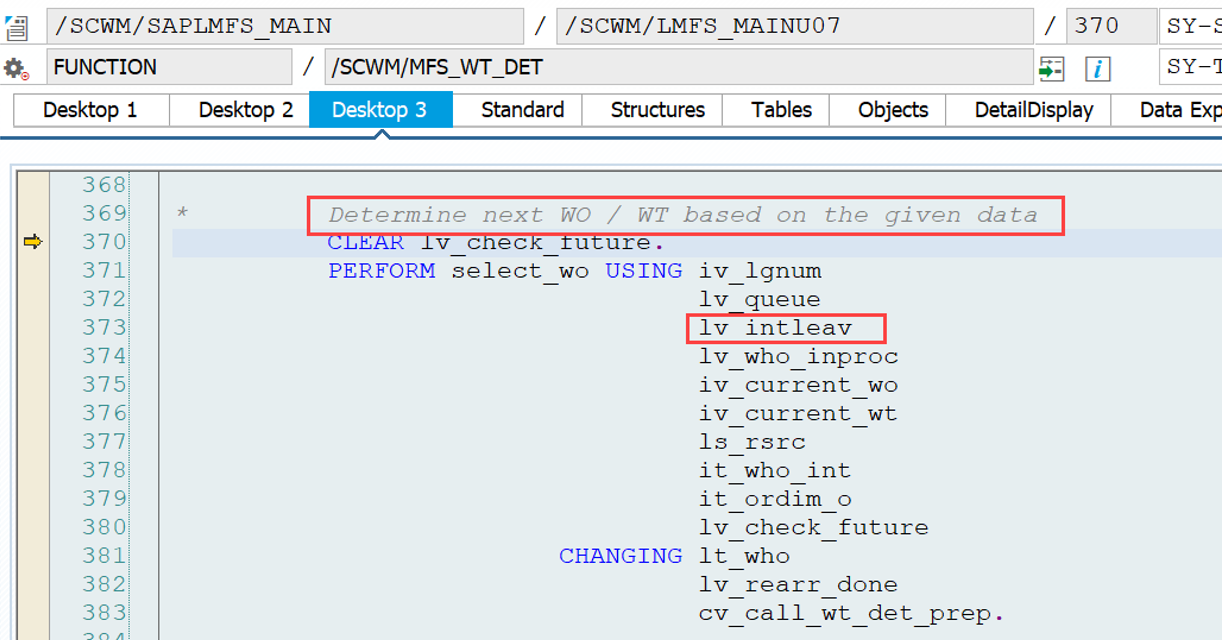Click the lv_who_inproc variable
Viewport: 1222px width, 640px height.
(799, 356)
